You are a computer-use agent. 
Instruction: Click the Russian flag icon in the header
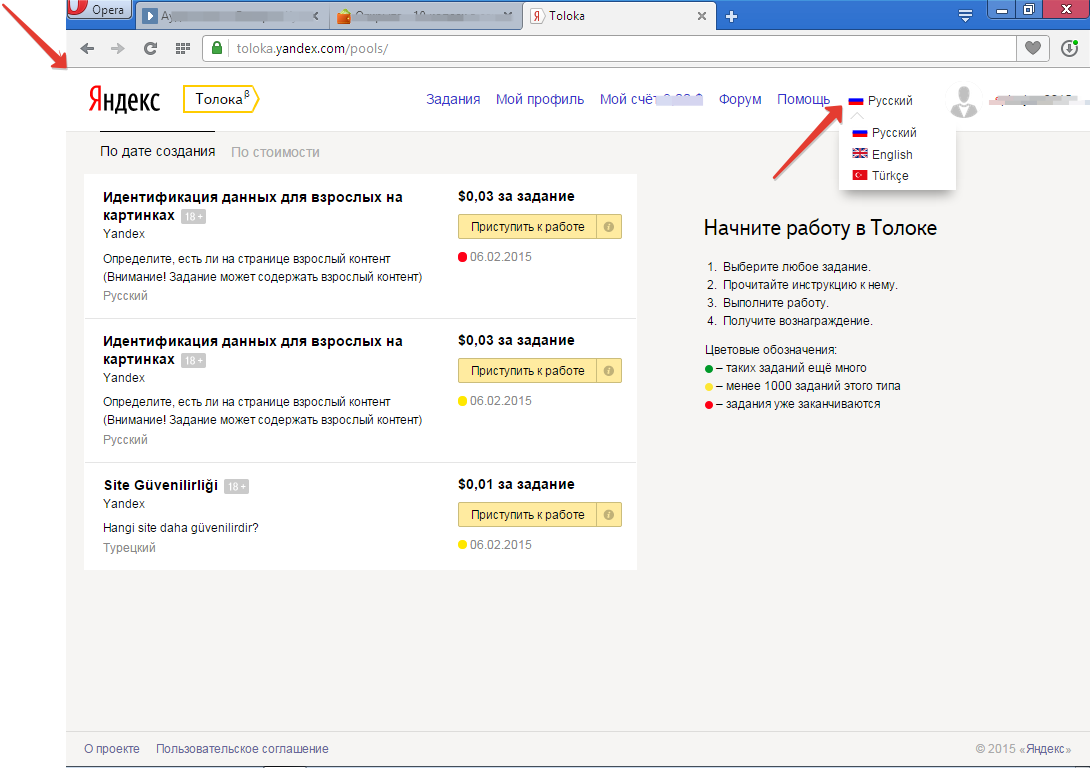855,100
